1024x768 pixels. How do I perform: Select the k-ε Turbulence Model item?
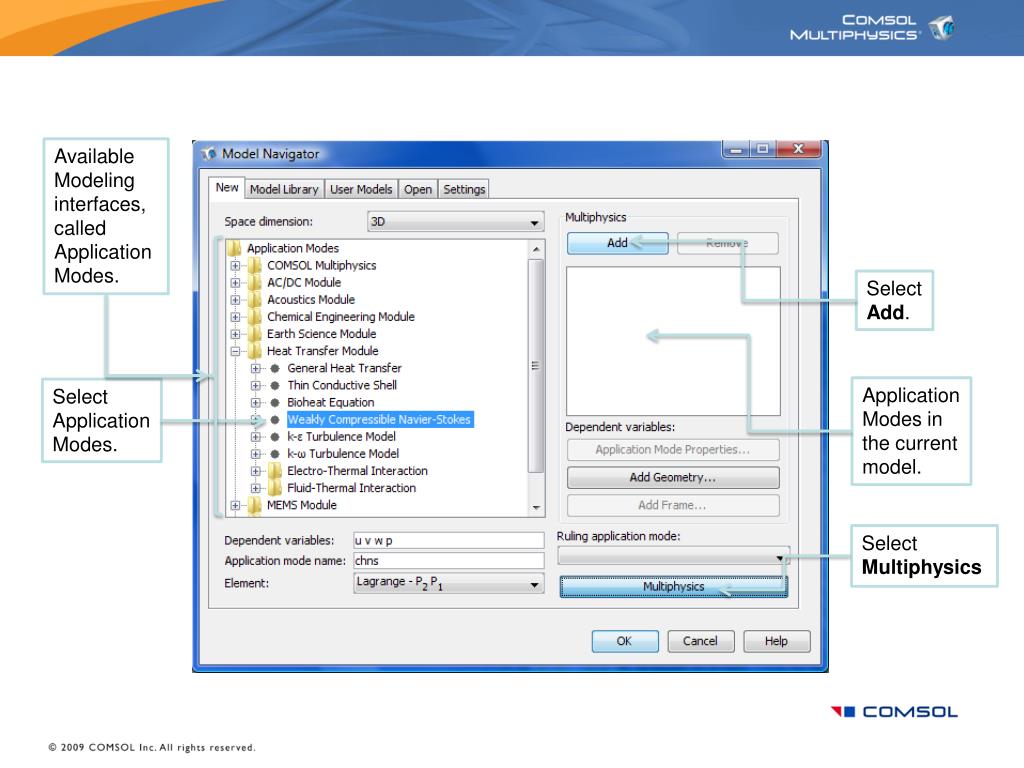(342, 436)
